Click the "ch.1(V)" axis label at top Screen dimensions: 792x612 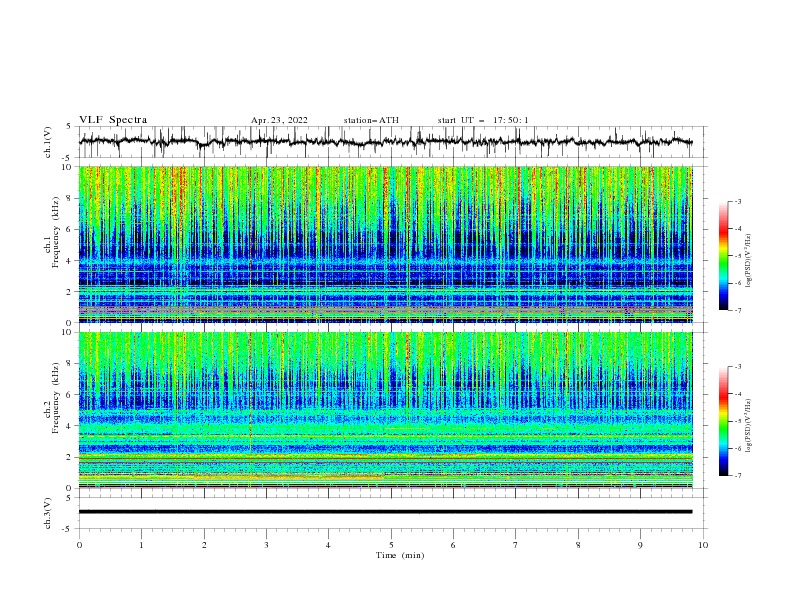(48, 142)
